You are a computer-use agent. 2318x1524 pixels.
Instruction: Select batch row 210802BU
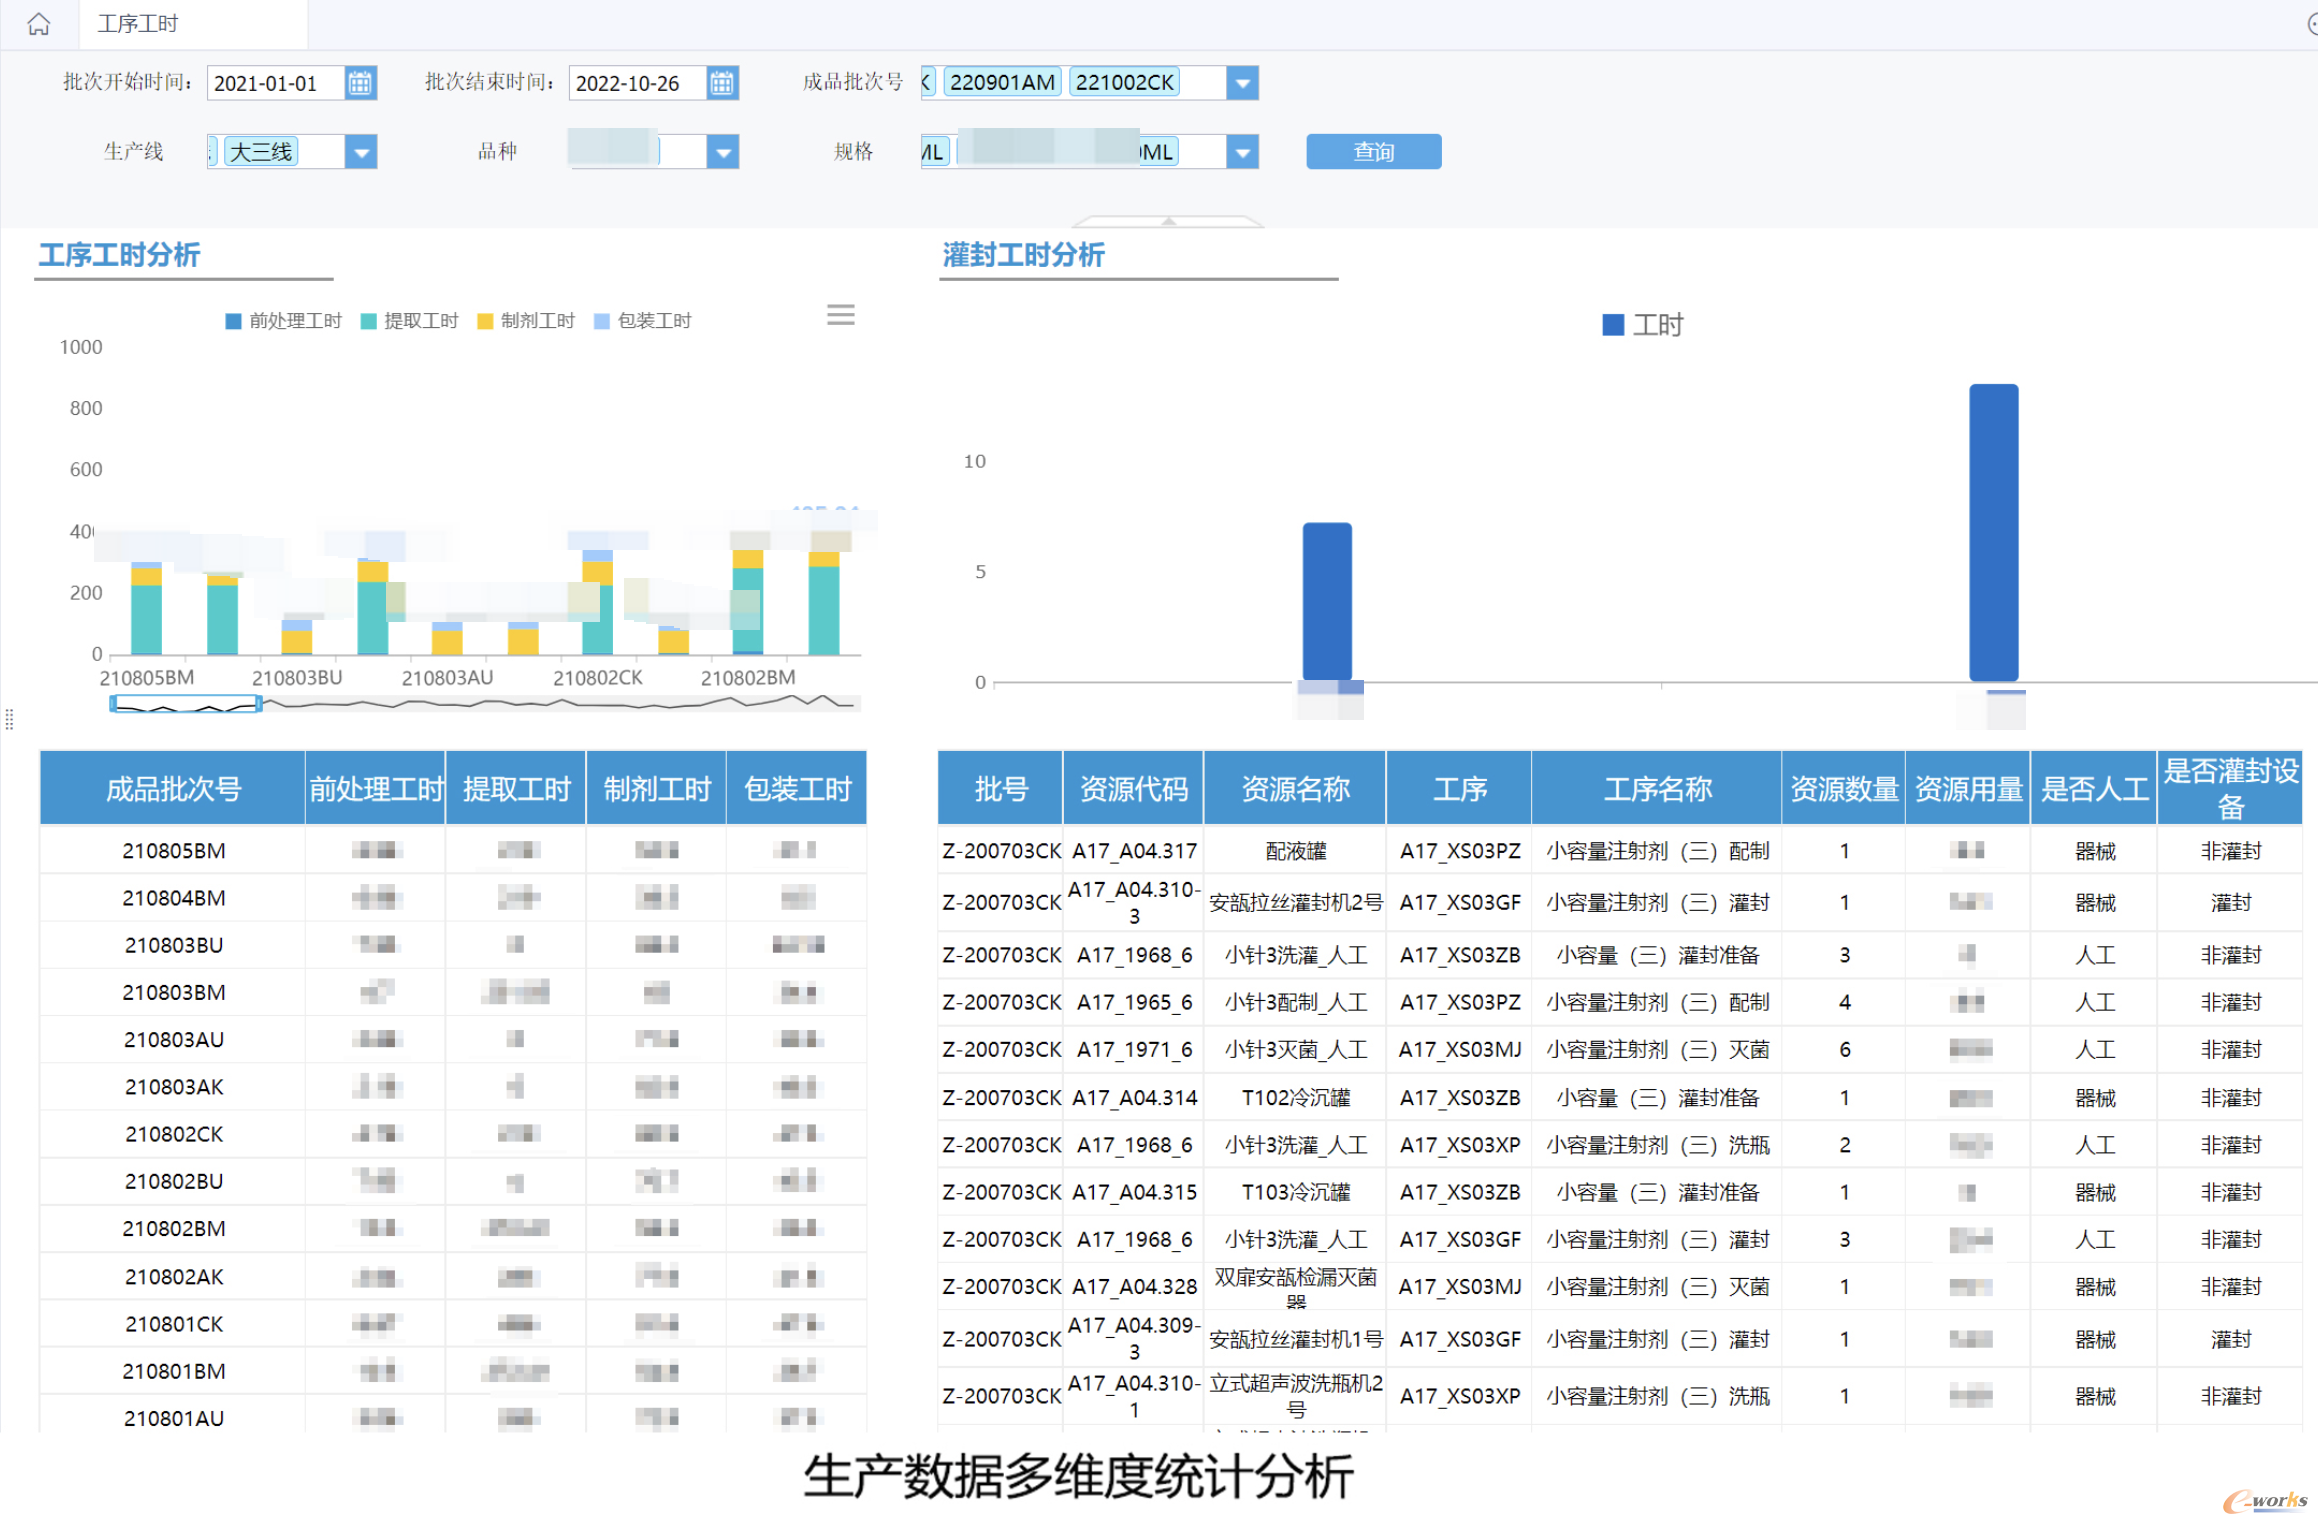(453, 1181)
